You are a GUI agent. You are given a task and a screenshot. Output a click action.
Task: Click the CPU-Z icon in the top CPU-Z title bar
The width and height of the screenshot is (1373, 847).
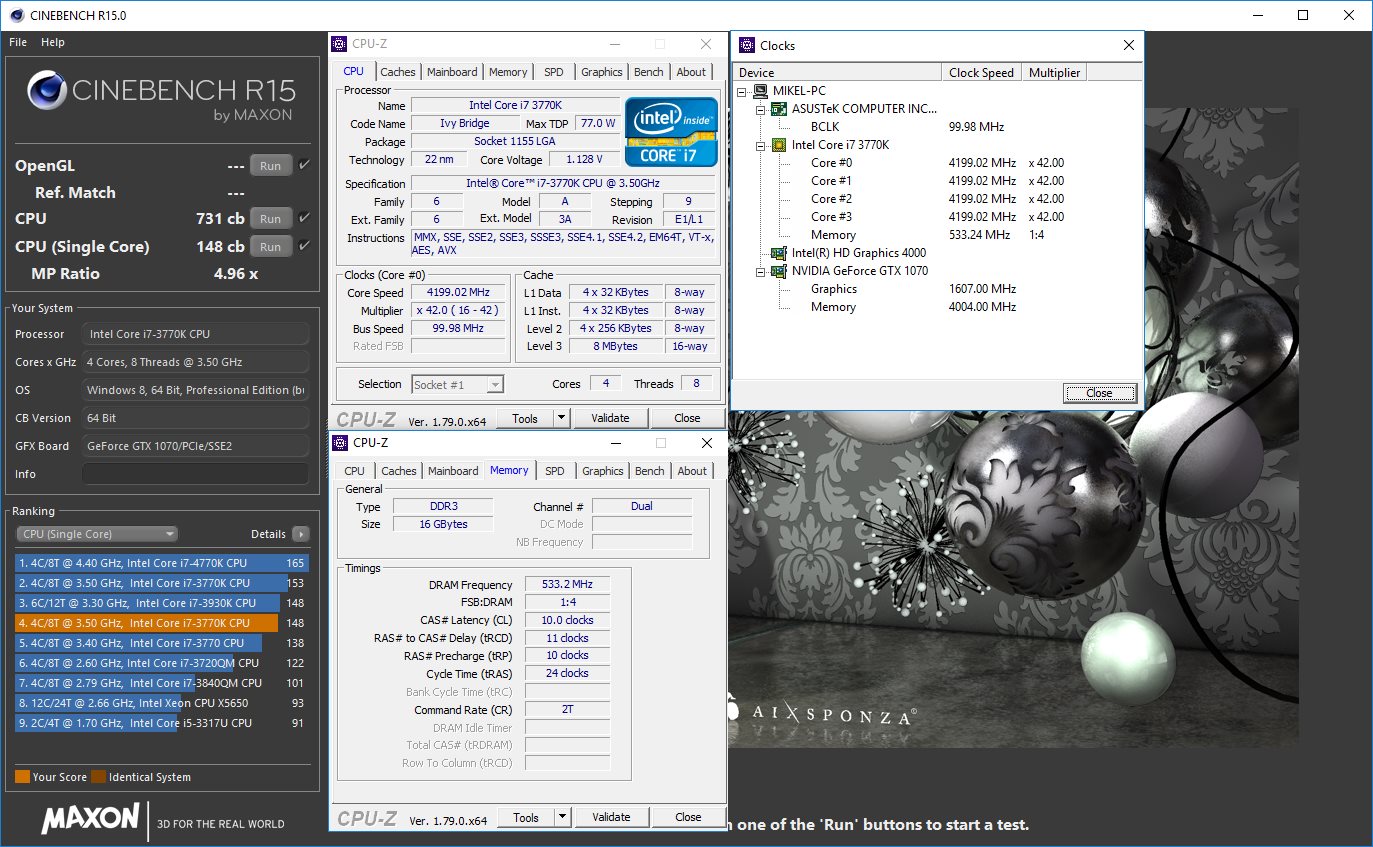pyautogui.click(x=341, y=44)
